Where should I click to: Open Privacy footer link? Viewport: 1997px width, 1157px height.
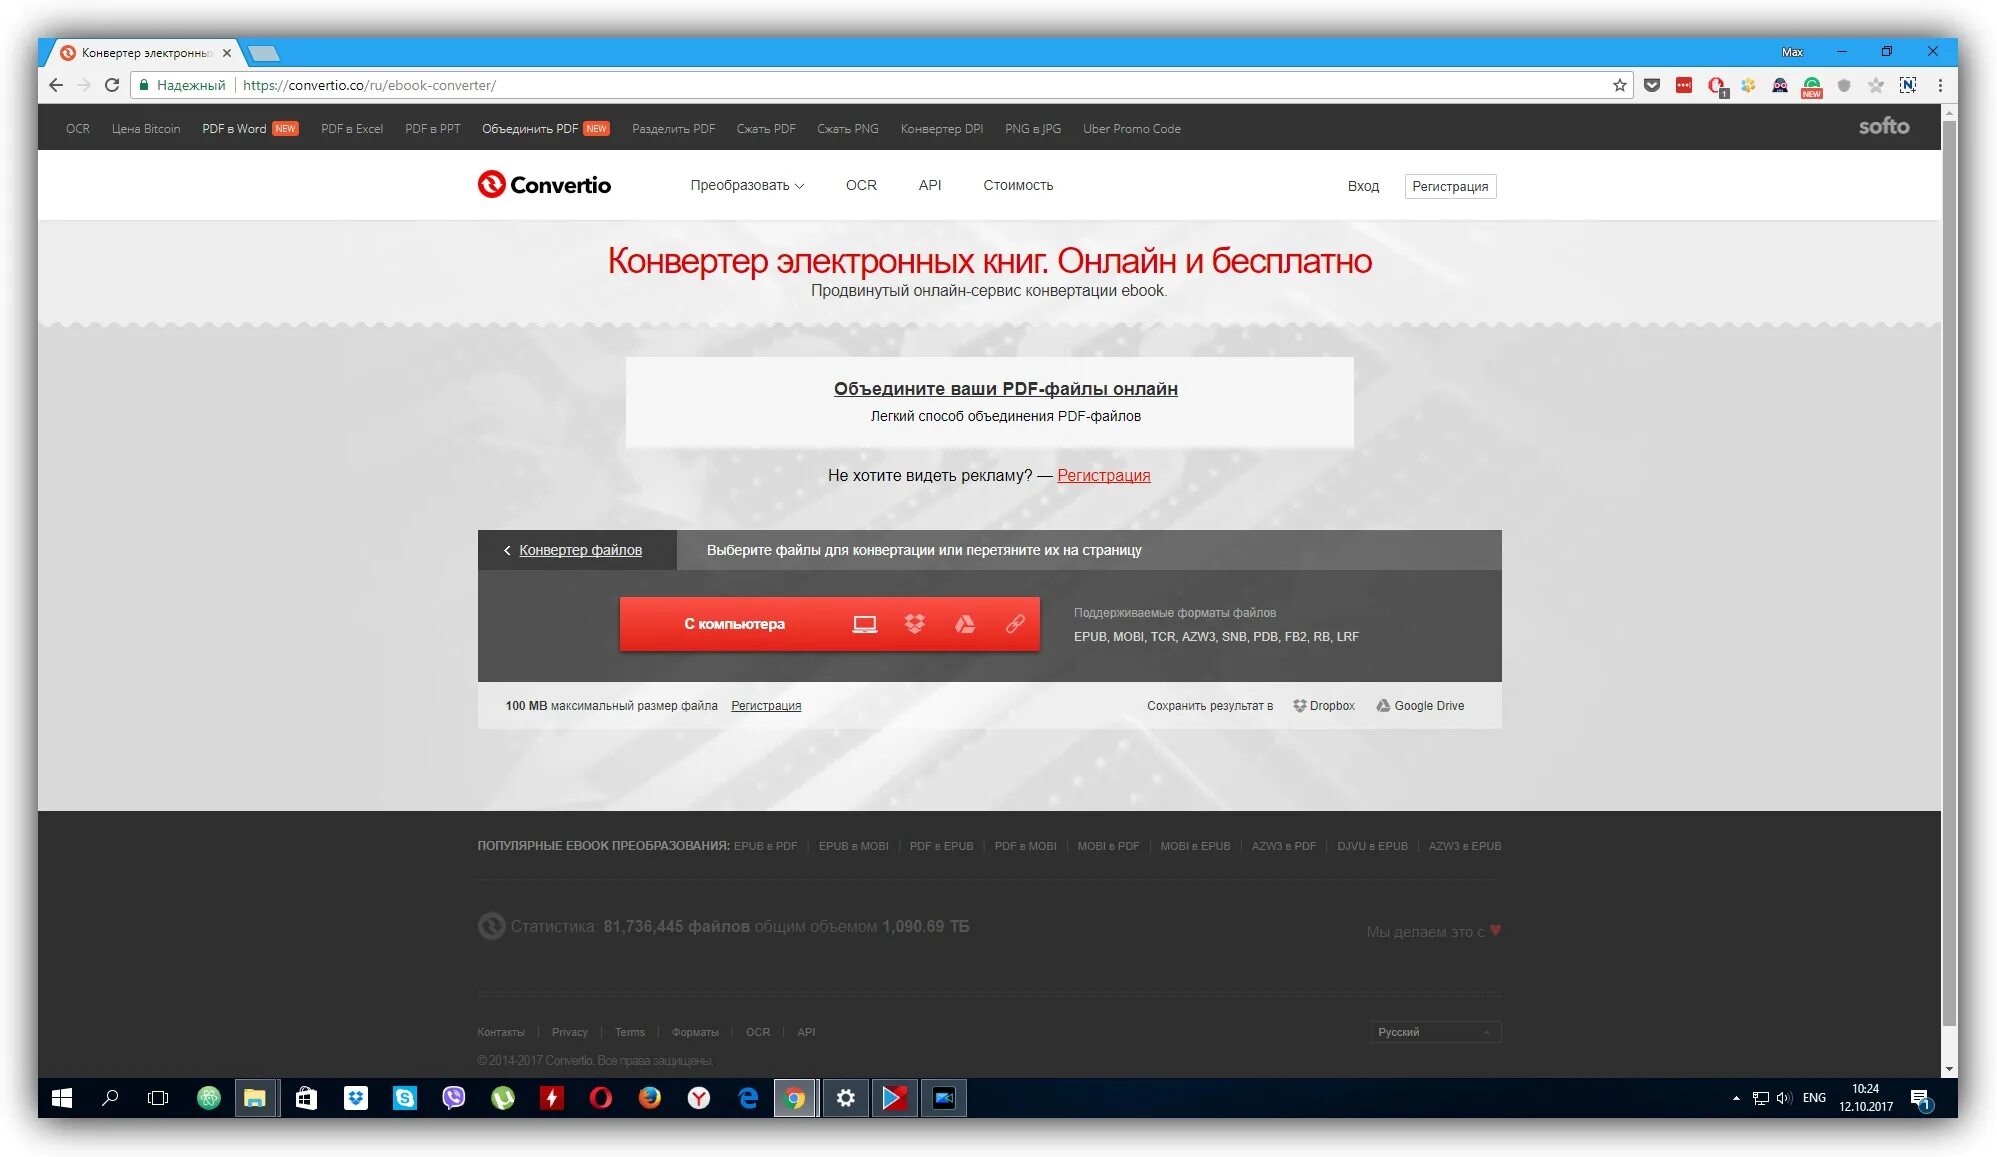569,1032
